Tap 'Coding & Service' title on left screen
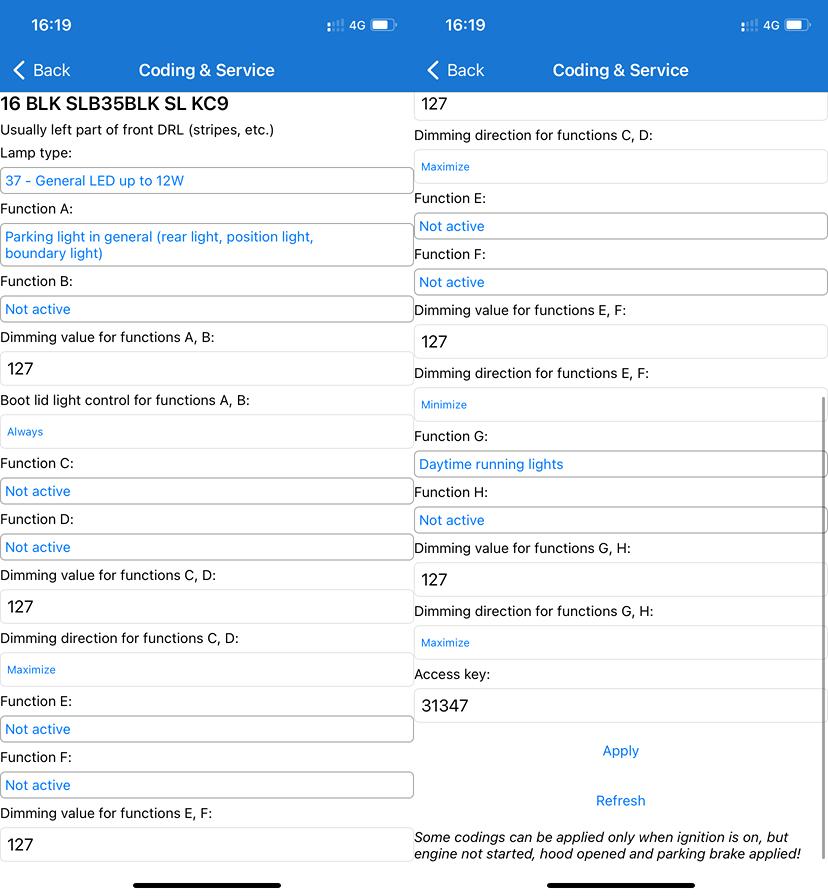The height and width of the screenshot is (896, 828). [x=206, y=70]
